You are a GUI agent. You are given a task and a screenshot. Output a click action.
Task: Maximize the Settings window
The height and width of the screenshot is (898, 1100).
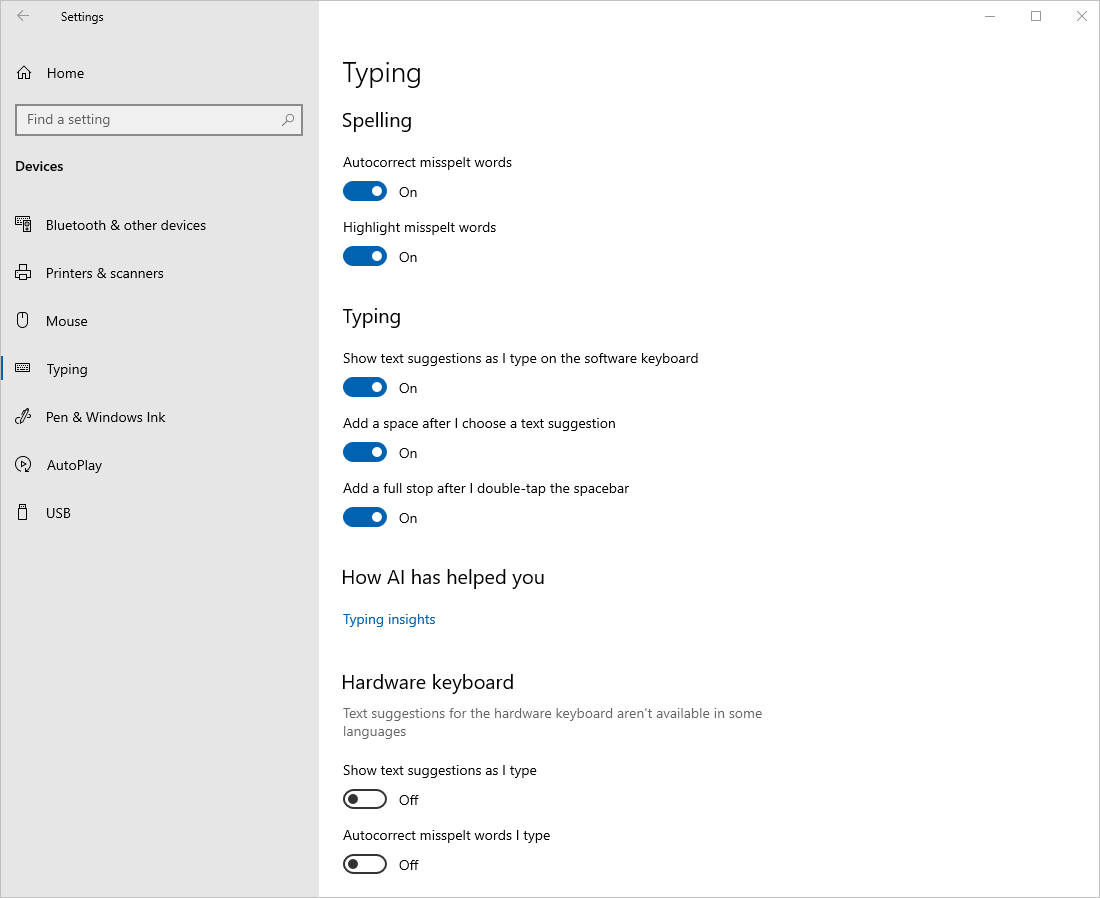pyautogui.click(x=1035, y=16)
